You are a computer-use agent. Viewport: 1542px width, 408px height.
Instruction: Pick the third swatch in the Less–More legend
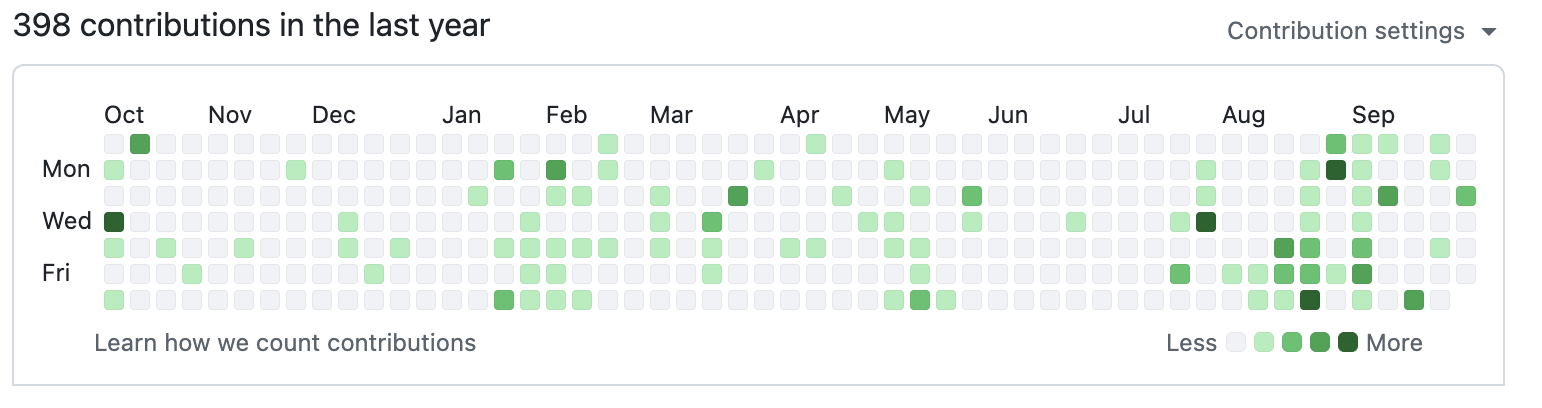click(x=1292, y=343)
